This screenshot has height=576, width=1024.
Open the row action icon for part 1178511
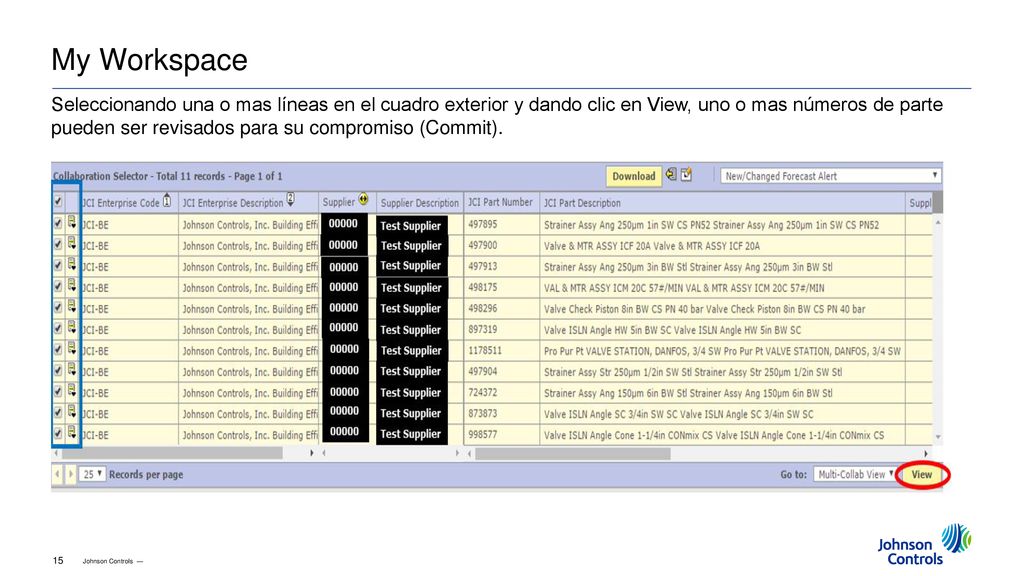72,349
